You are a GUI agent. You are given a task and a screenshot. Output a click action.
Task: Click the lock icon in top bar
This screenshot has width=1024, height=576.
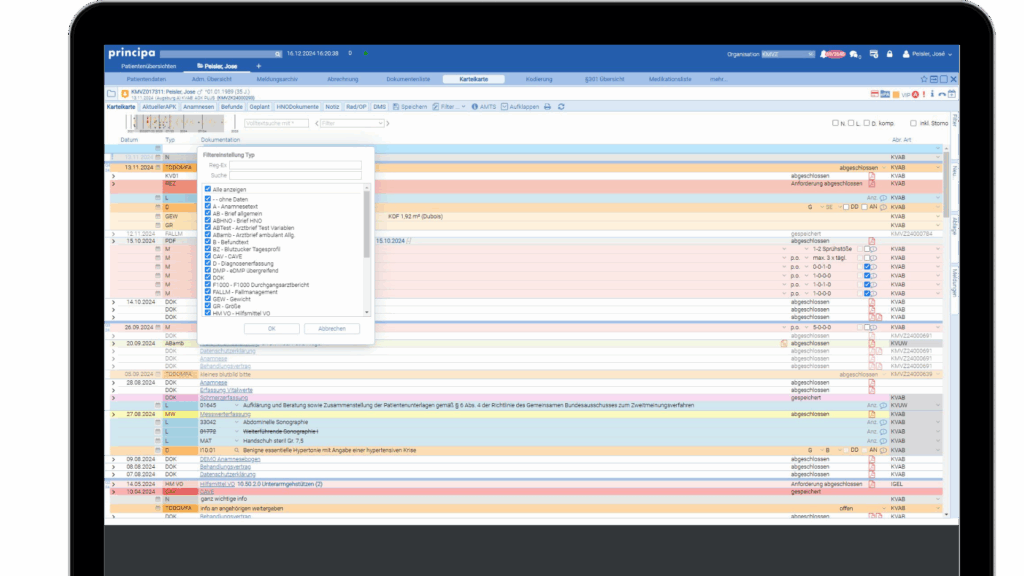point(888,53)
